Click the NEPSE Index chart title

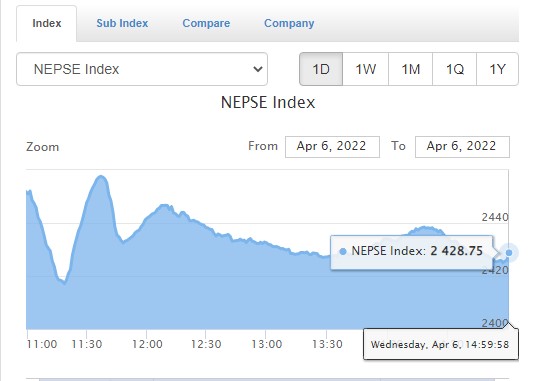pos(268,102)
